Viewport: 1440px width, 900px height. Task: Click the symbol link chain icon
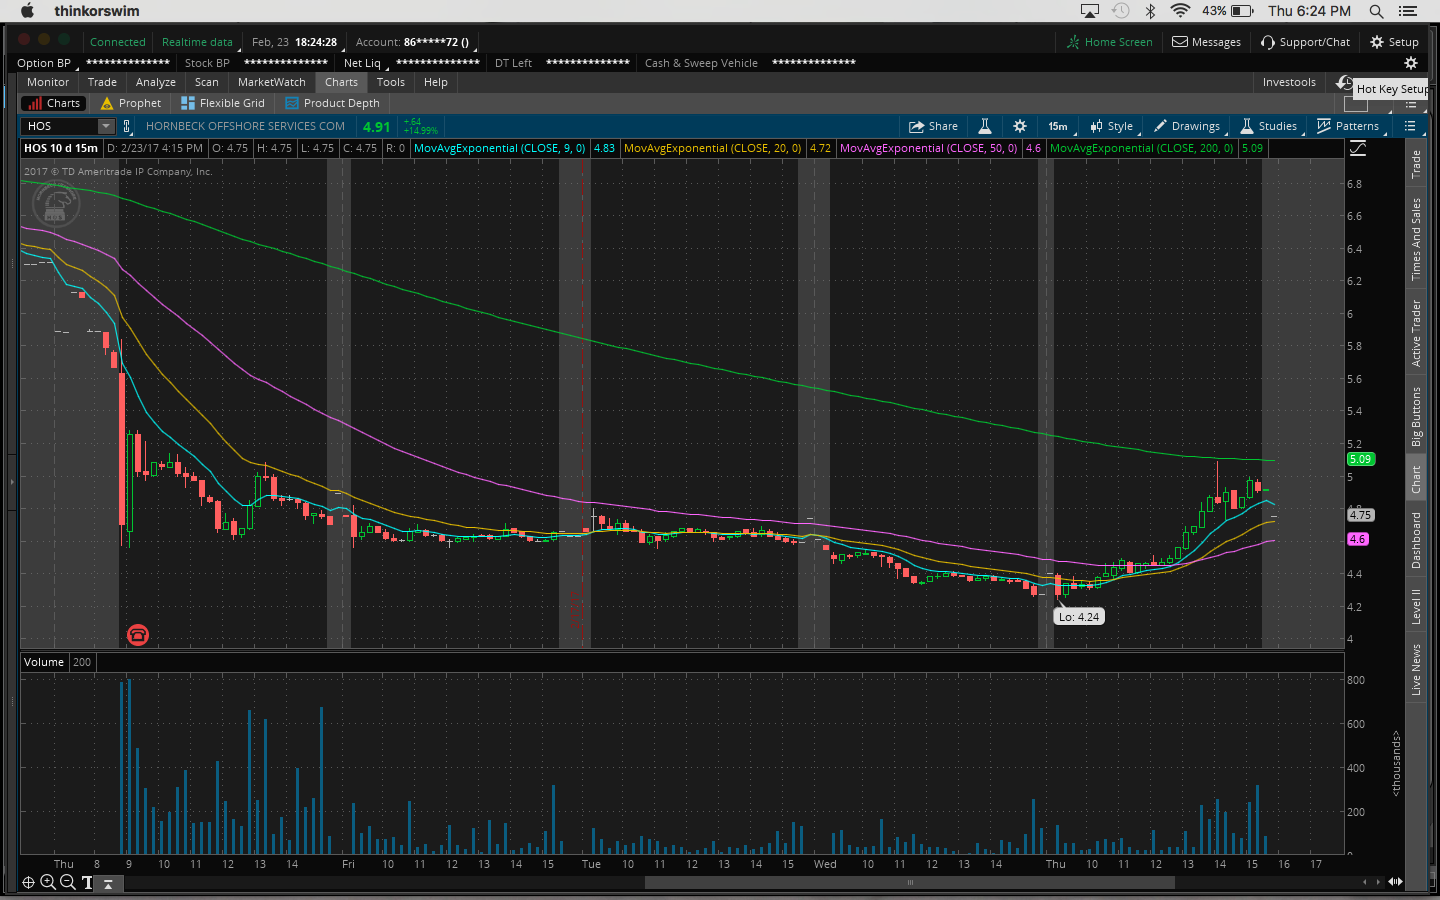pyautogui.click(x=127, y=126)
